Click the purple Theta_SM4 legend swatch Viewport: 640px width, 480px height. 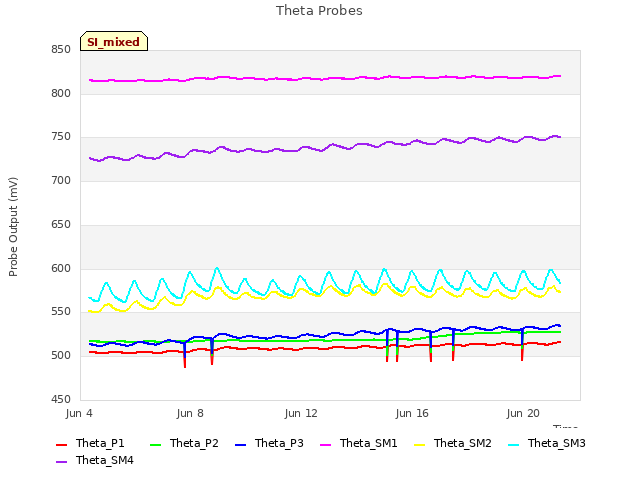coord(61,462)
